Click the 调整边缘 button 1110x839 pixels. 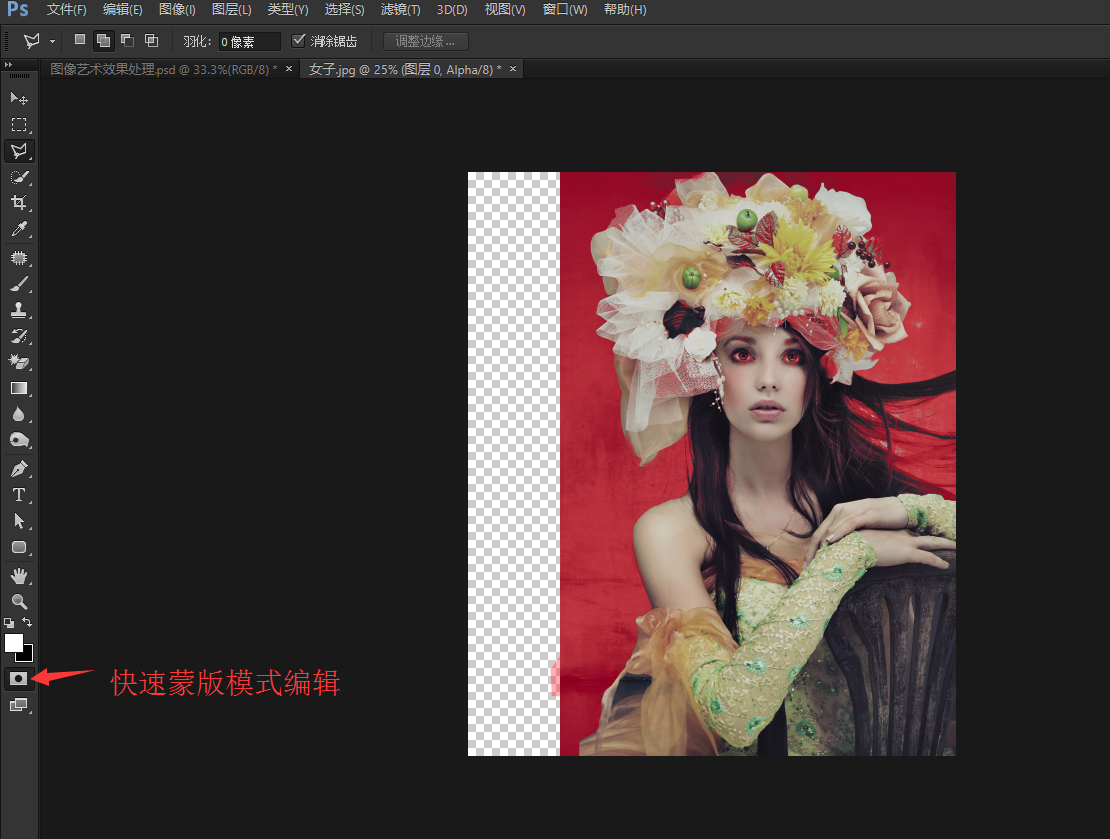coord(425,41)
